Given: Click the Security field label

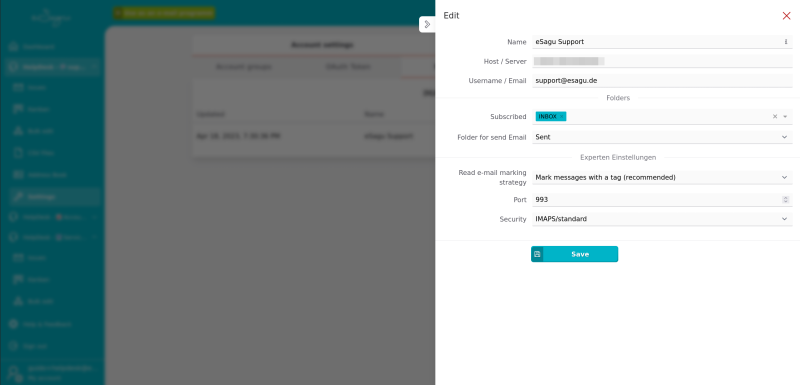Looking at the screenshot, I should (513, 219).
